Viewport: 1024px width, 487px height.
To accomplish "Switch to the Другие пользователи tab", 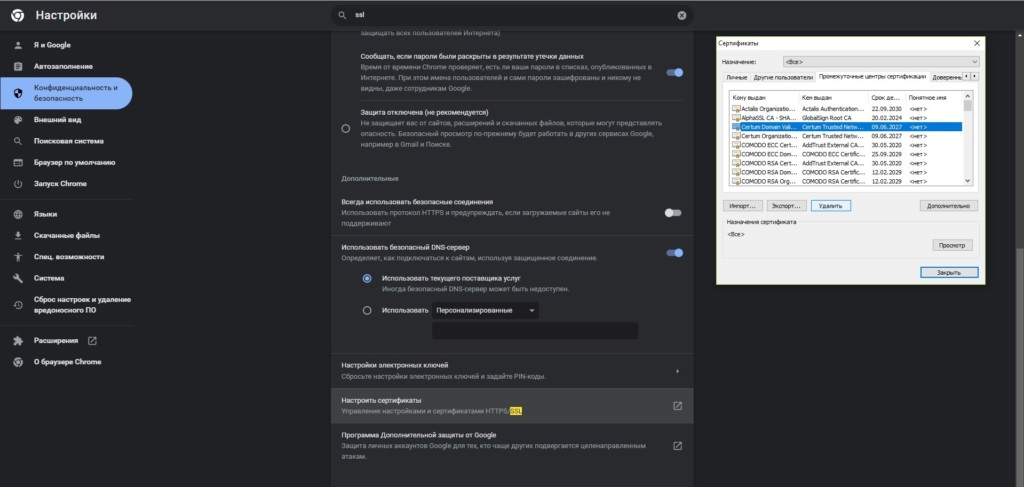I will click(783, 77).
